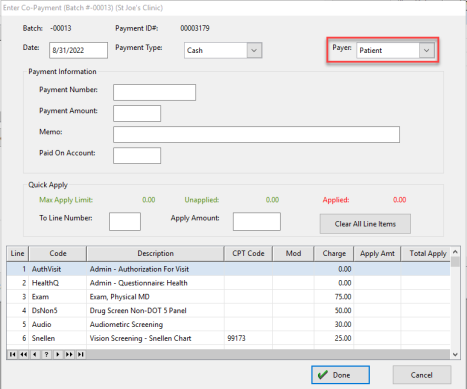
Task: Click the Code column header
Action: (x=58, y=253)
